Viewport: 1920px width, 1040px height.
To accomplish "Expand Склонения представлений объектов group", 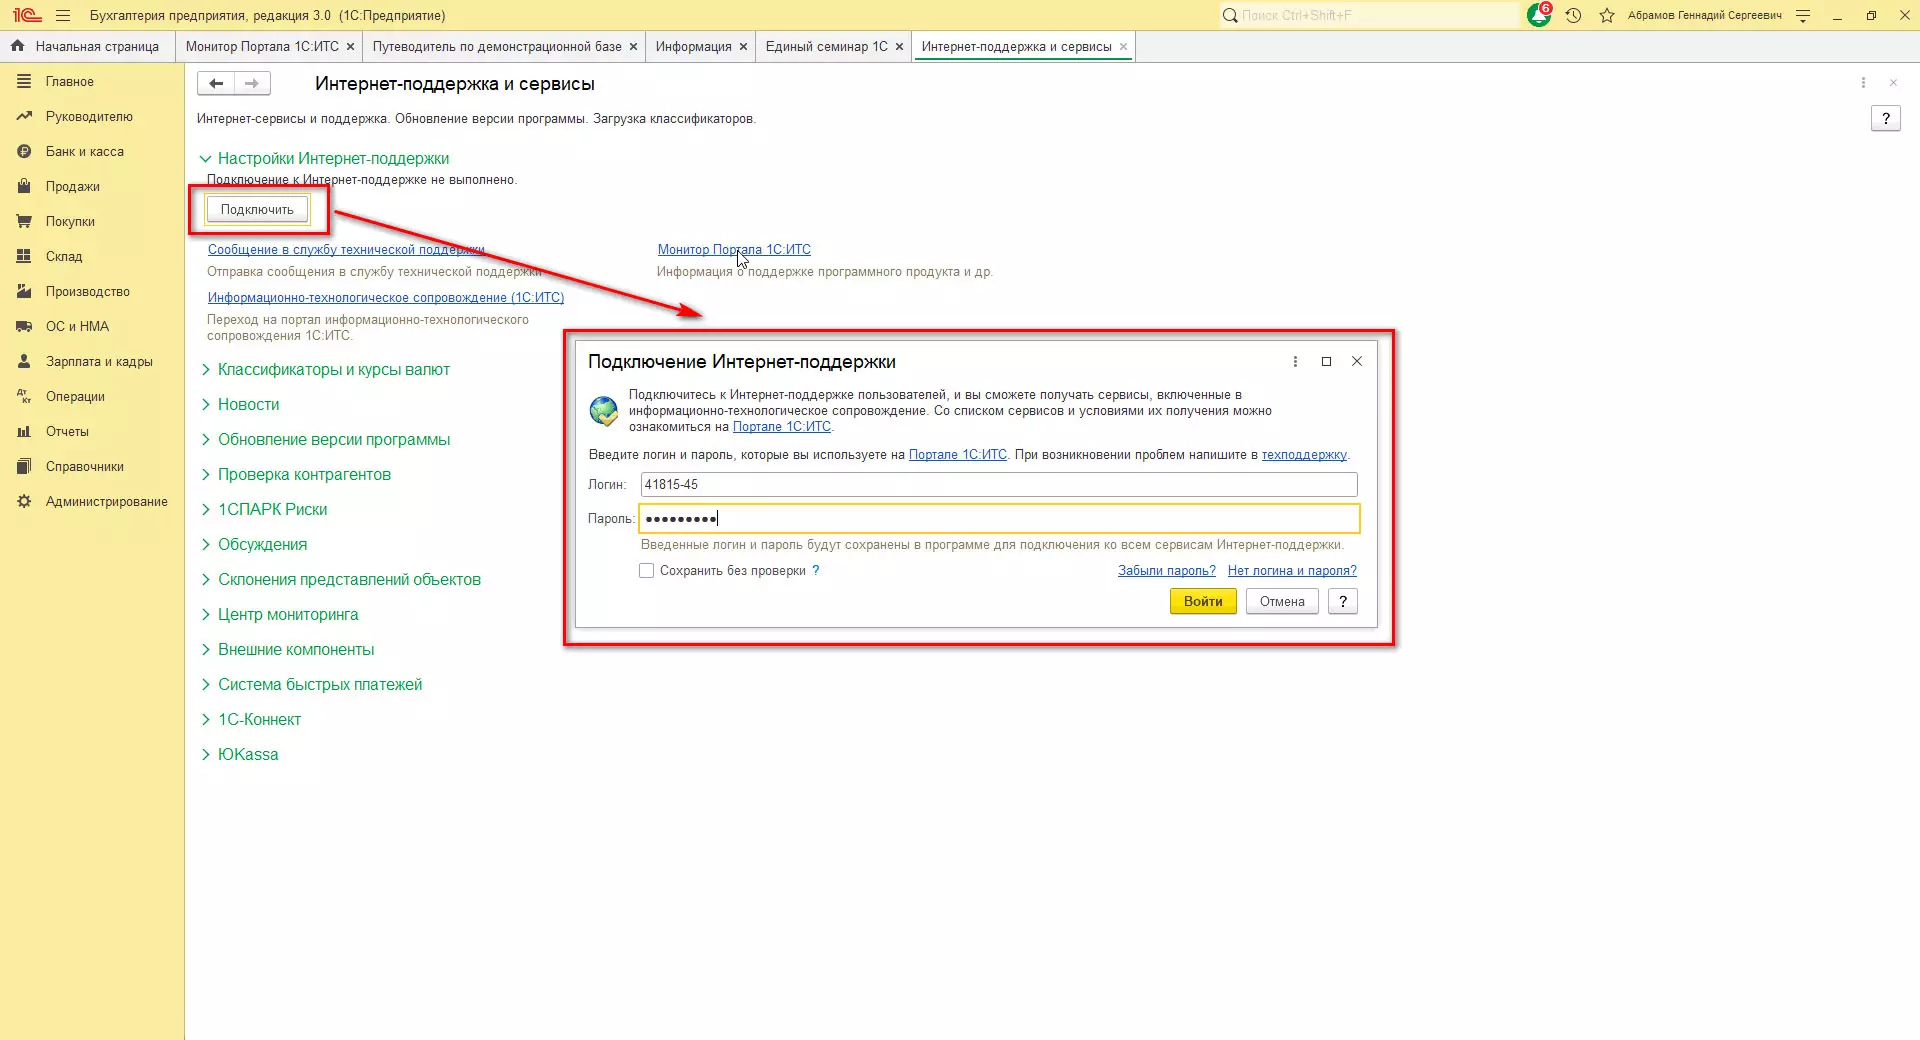I will (x=341, y=580).
